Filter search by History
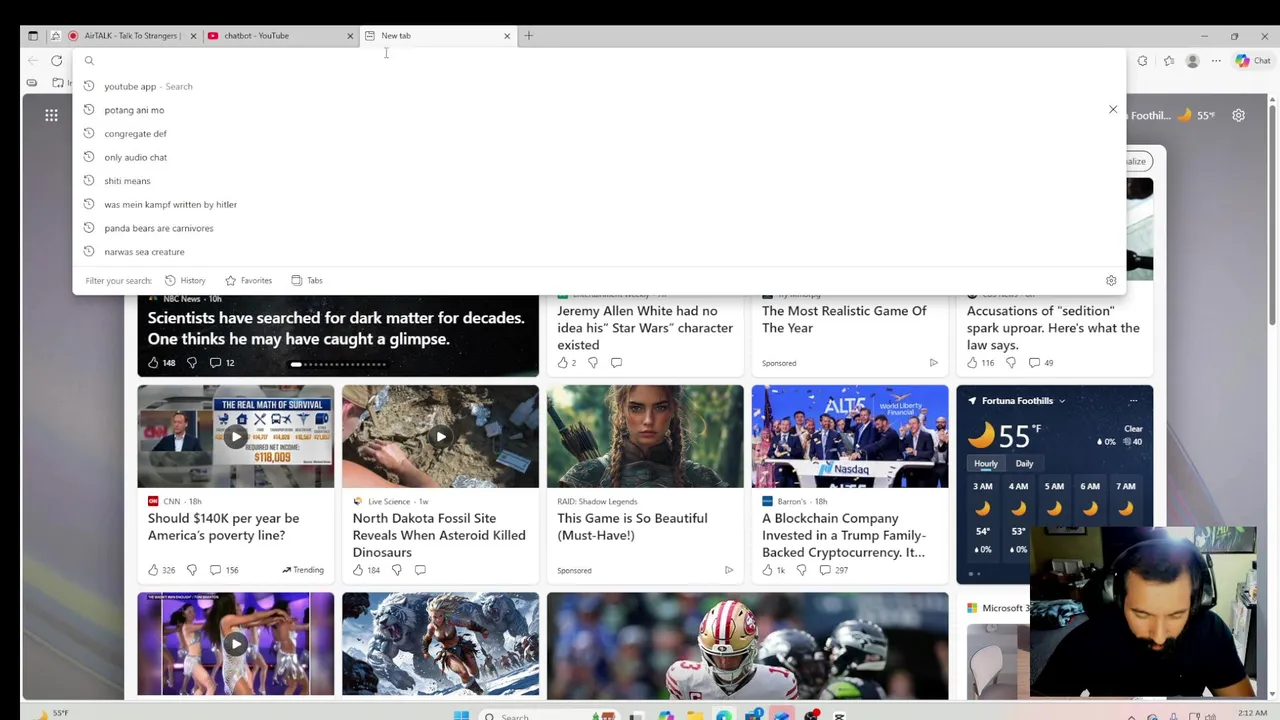 tap(185, 281)
